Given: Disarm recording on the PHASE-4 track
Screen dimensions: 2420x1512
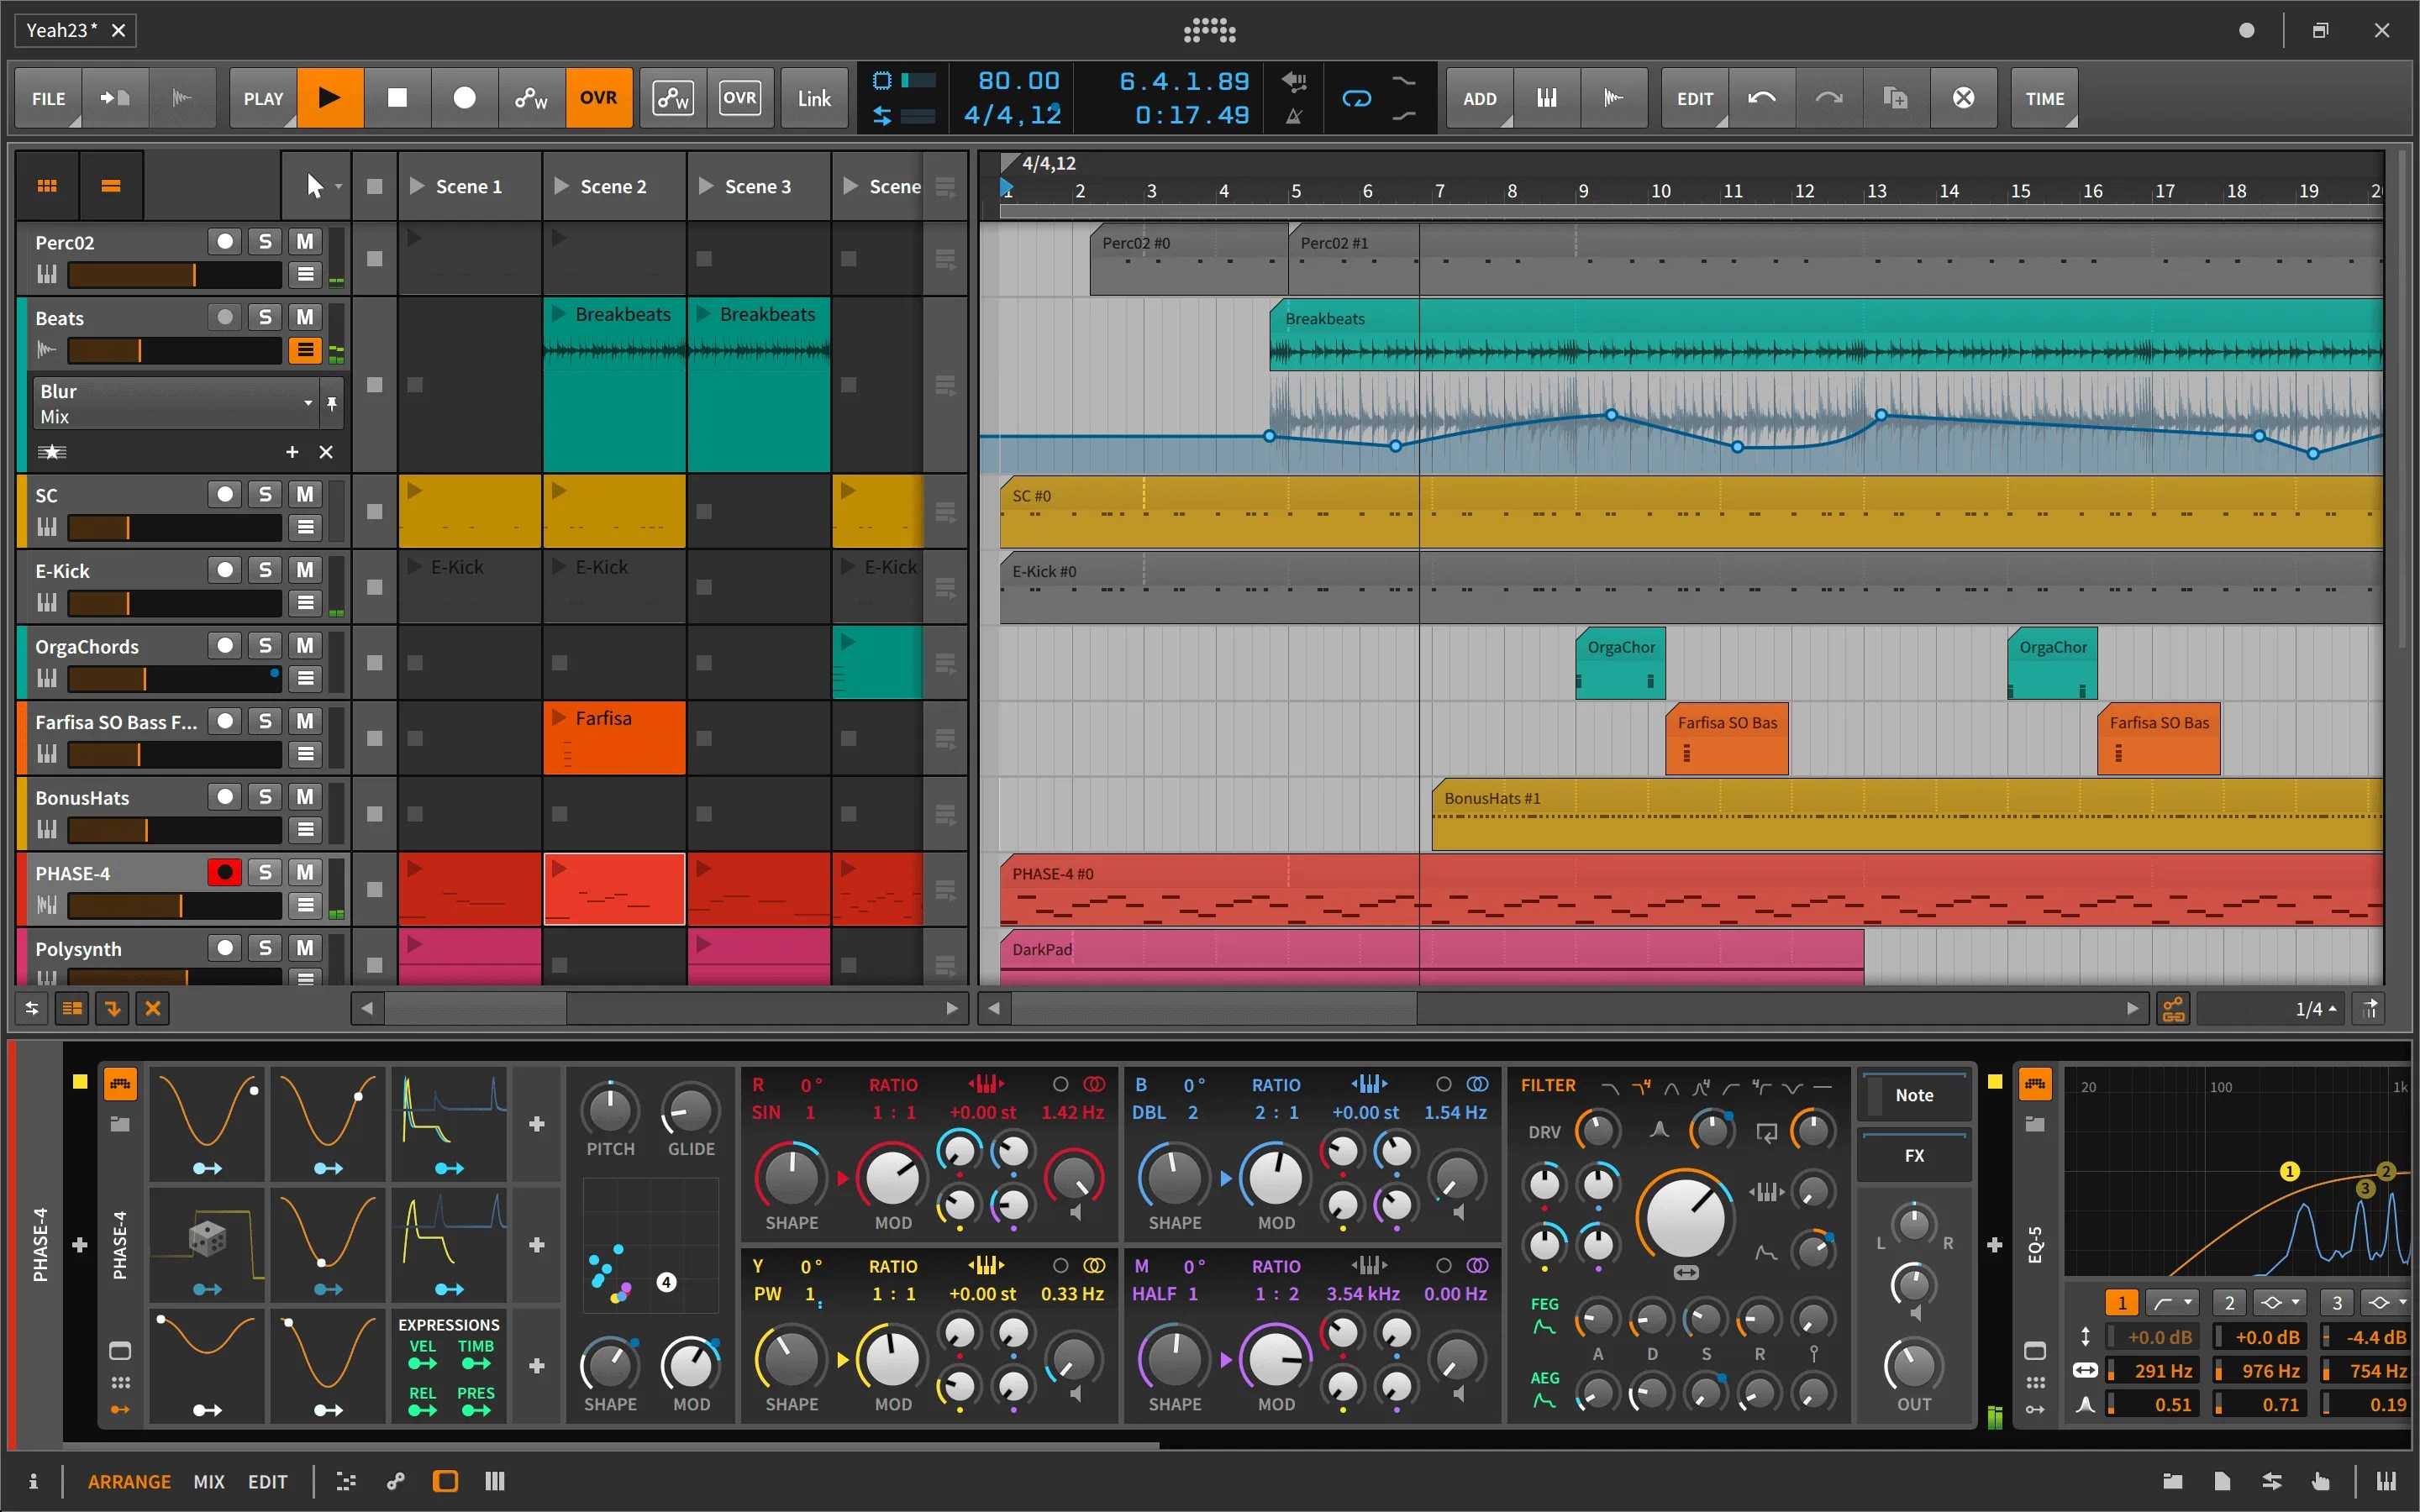Looking at the screenshot, I should tap(225, 872).
